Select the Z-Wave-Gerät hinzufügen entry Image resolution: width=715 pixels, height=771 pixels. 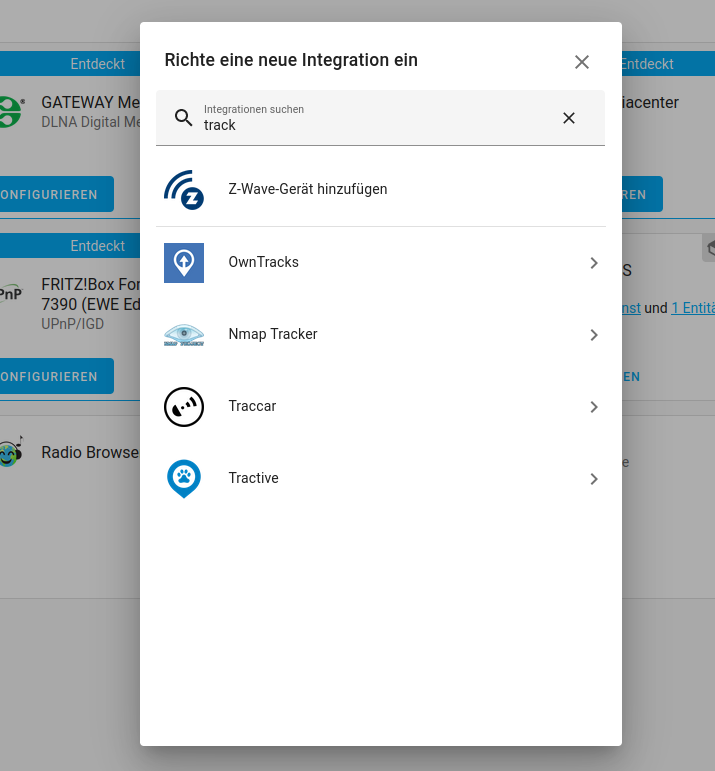coord(308,189)
